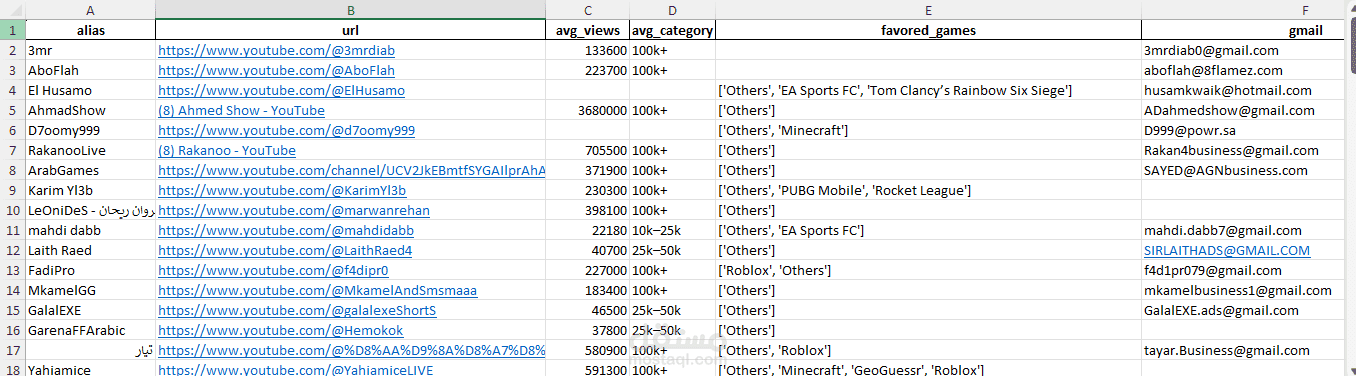The width and height of the screenshot is (1356, 376).
Task: Select the '10k–25k' category cell
Action: click(672, 231)
